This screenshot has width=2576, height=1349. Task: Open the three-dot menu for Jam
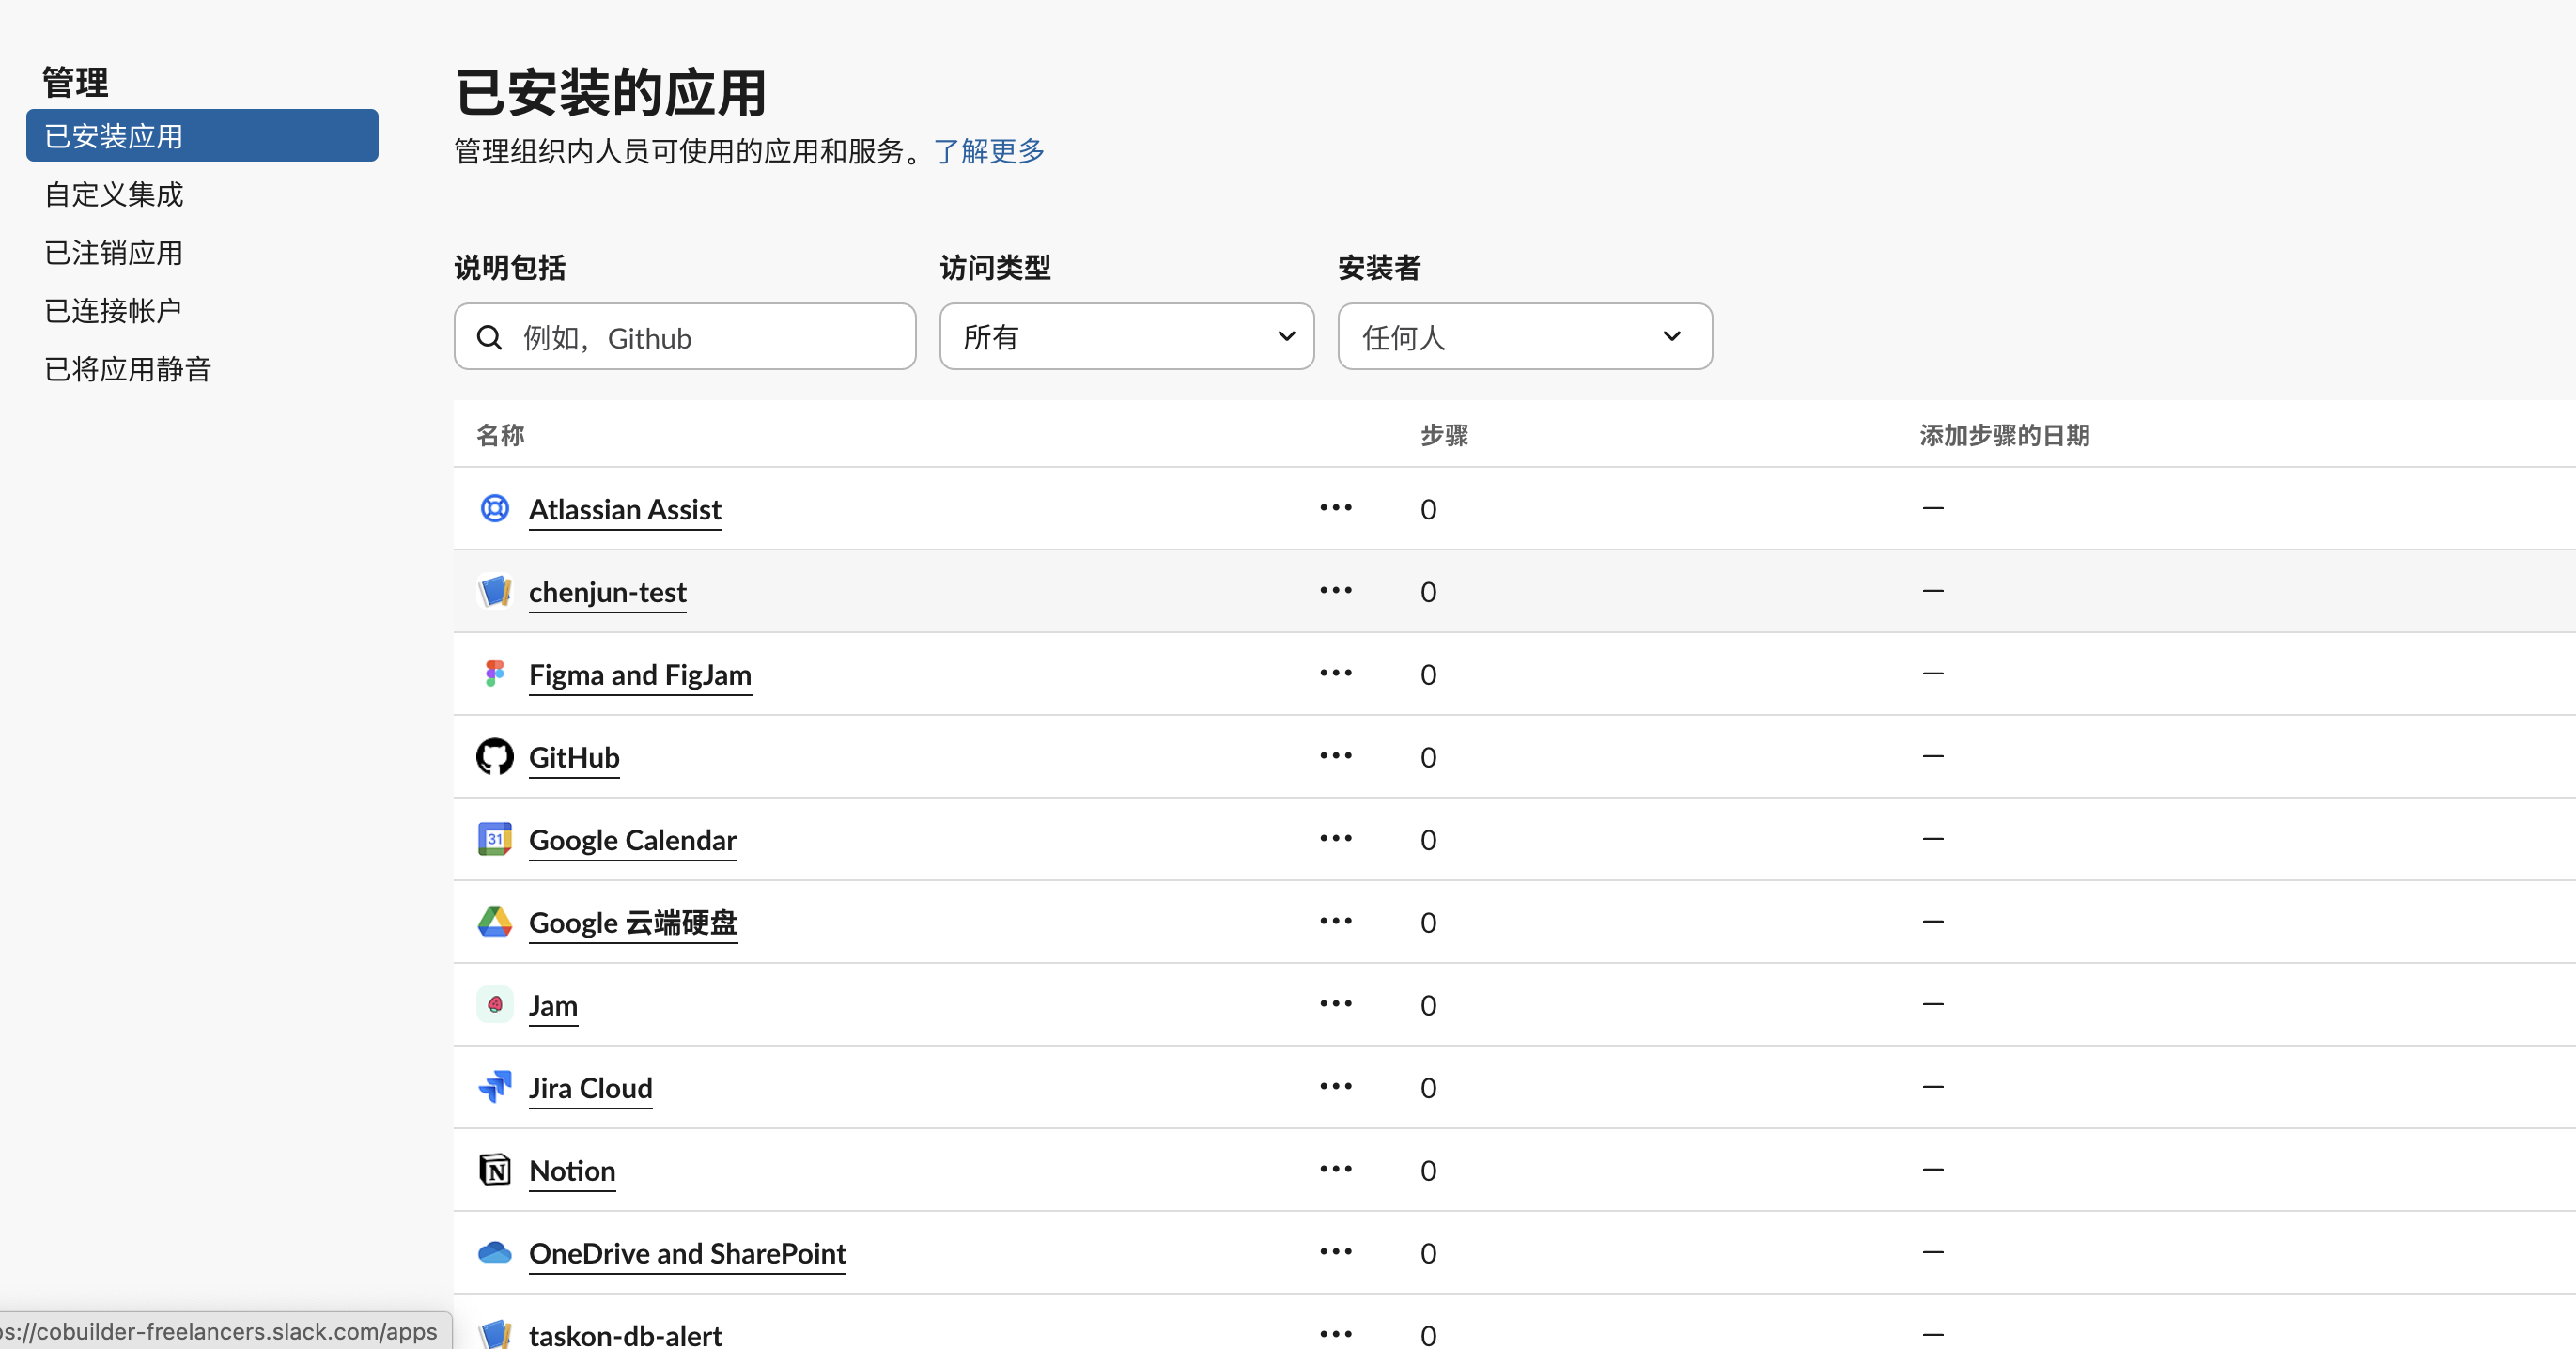[1335, 1003]
